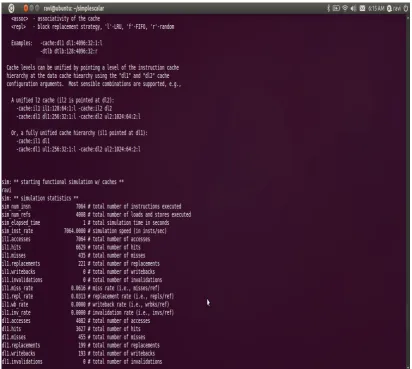
Task: Minimize the terminal window
Action: tap(32, 8)
